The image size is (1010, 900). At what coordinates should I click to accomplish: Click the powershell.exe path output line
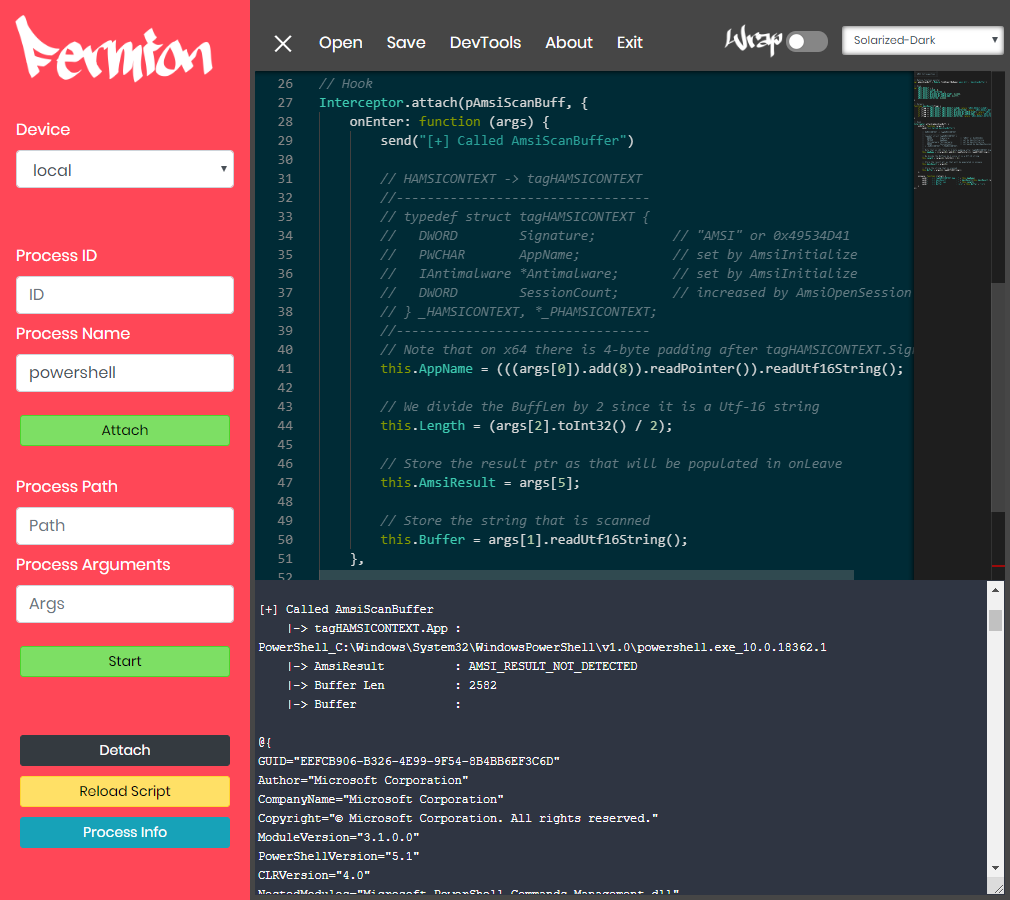coord(542,647)
